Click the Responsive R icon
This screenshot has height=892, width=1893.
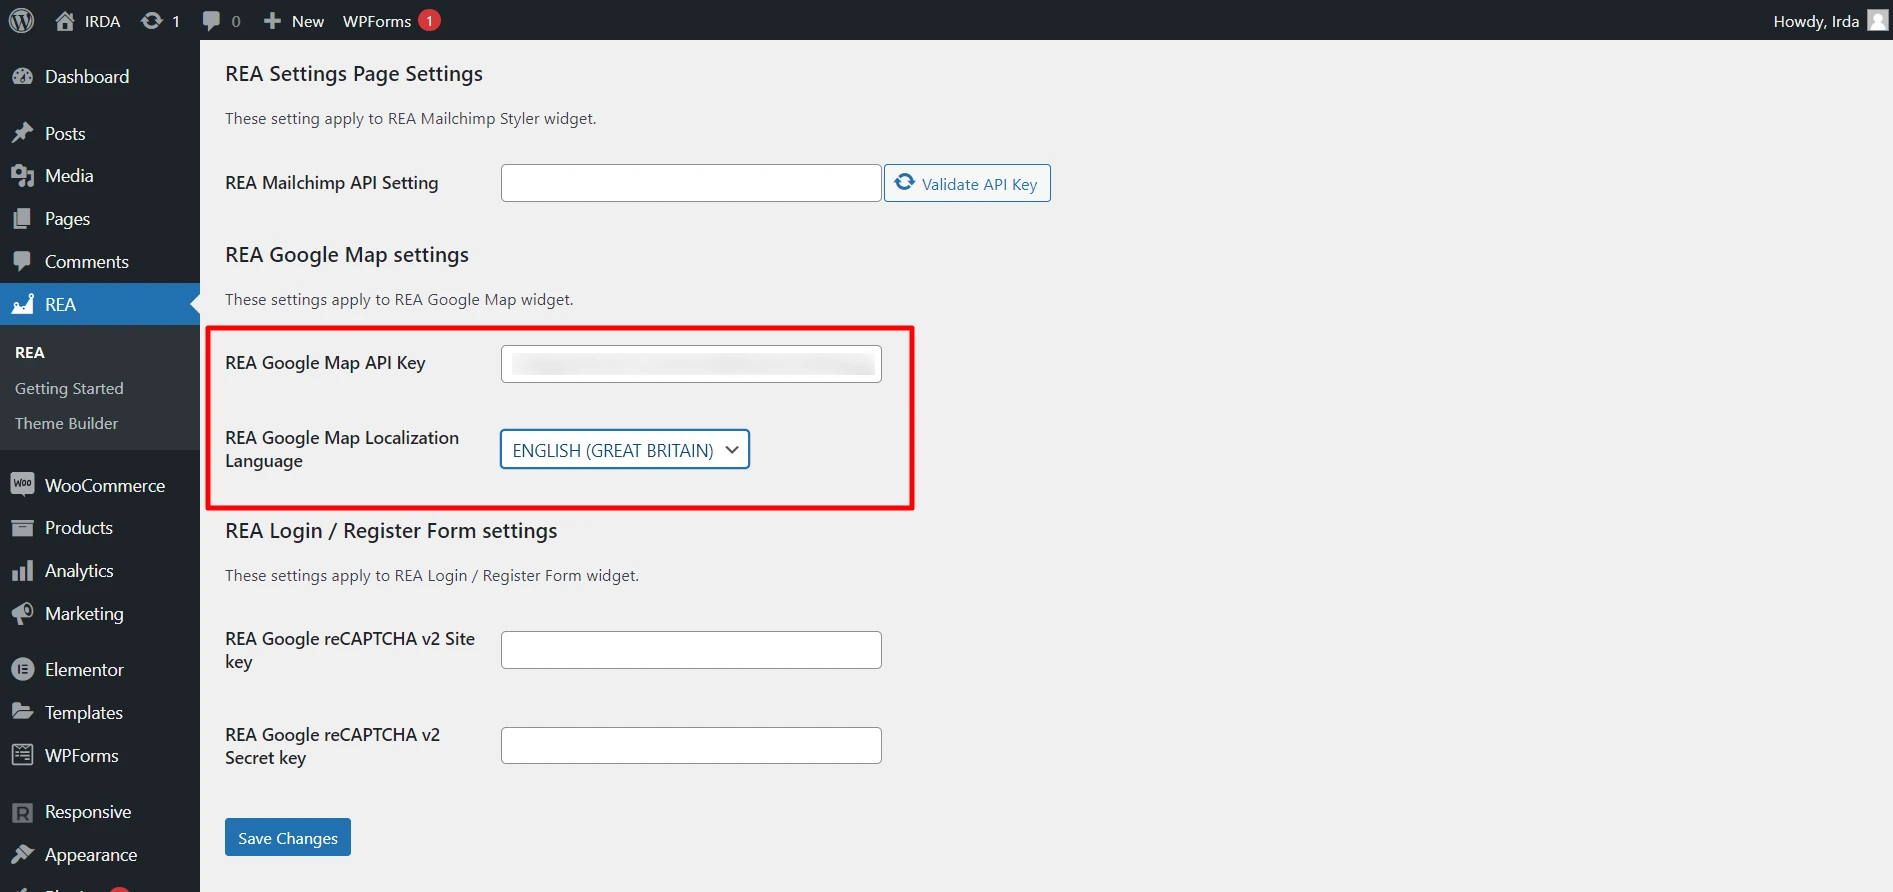[23, 812]
